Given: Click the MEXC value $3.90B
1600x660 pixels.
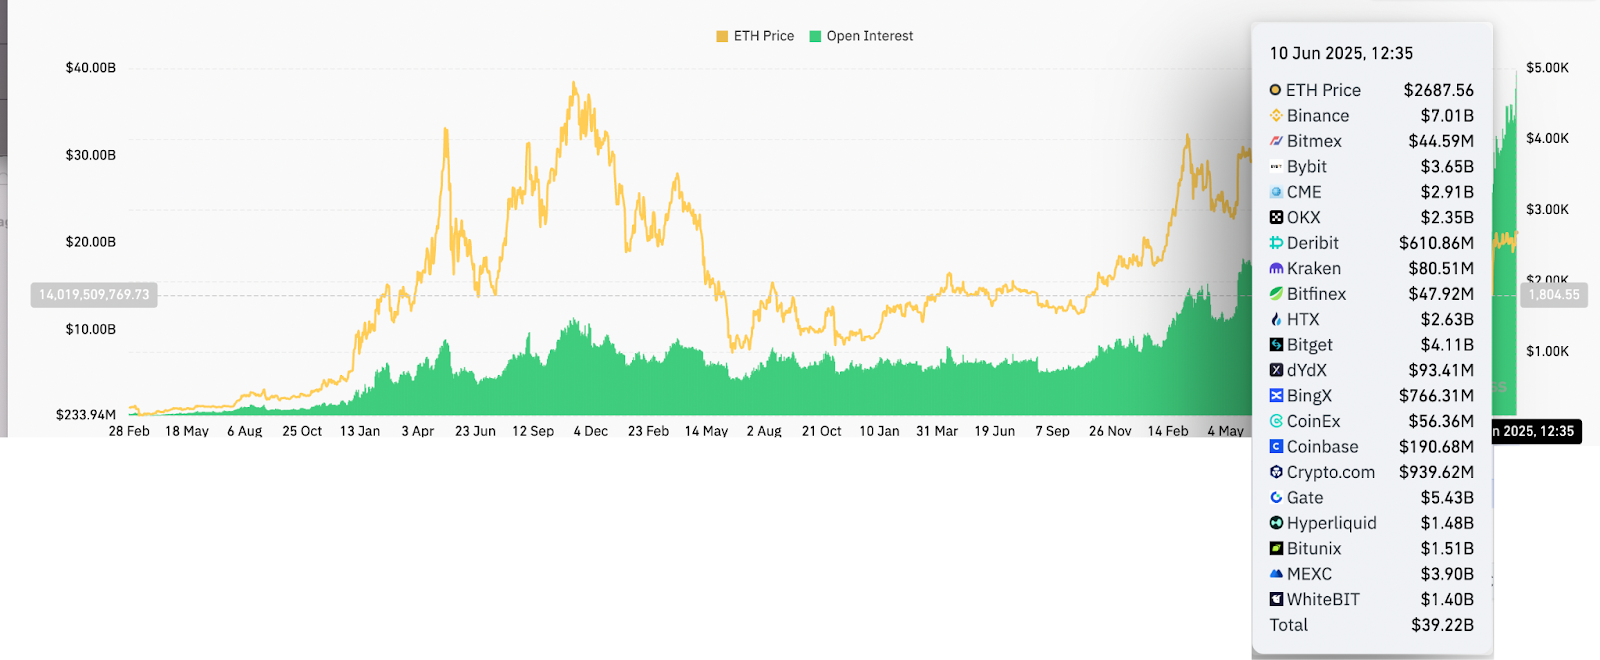Looking at the screenshot, I should click(1447, 574).
